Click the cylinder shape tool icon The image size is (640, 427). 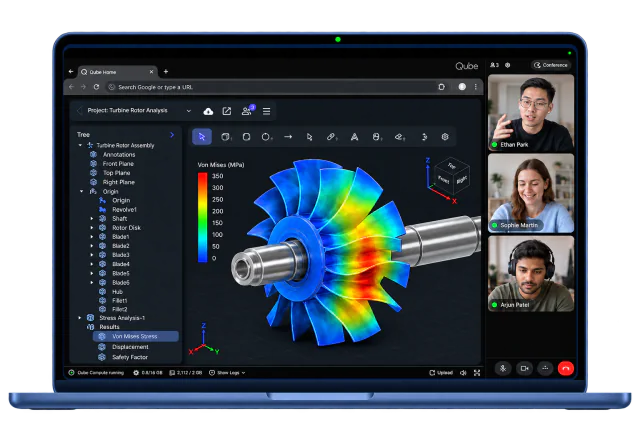(x=377, y=137)
